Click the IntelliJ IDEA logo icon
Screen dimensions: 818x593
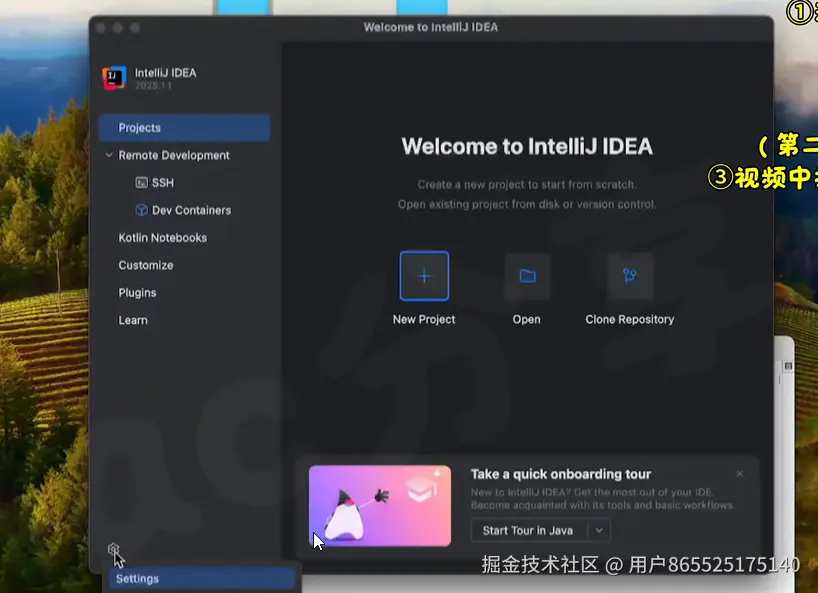[114, 78]
